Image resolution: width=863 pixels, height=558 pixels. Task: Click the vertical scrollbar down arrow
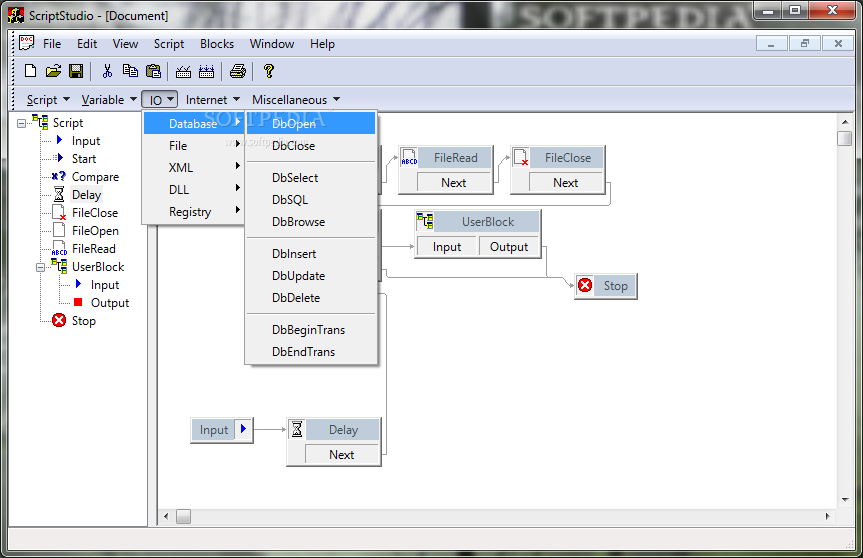click(845, 500)
